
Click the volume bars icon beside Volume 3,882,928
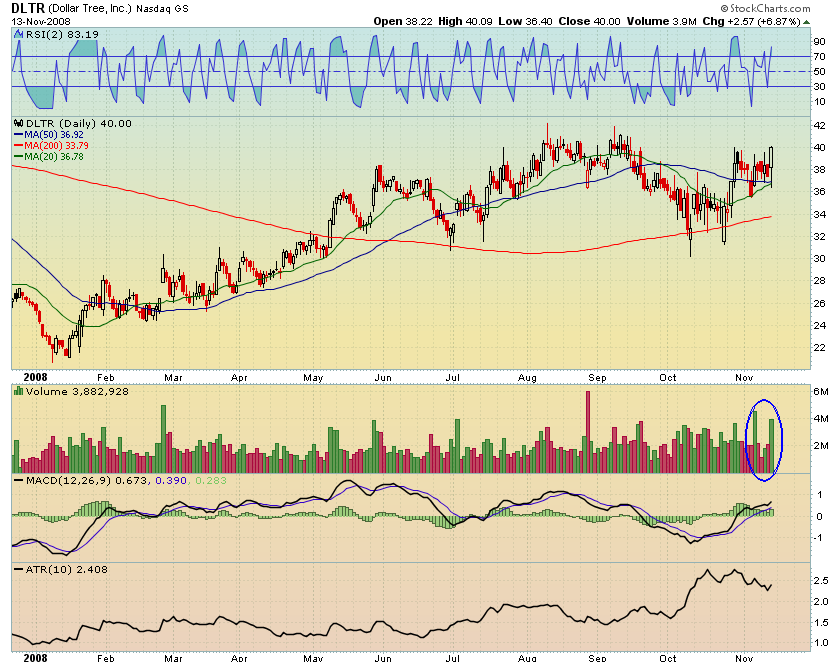19,391
